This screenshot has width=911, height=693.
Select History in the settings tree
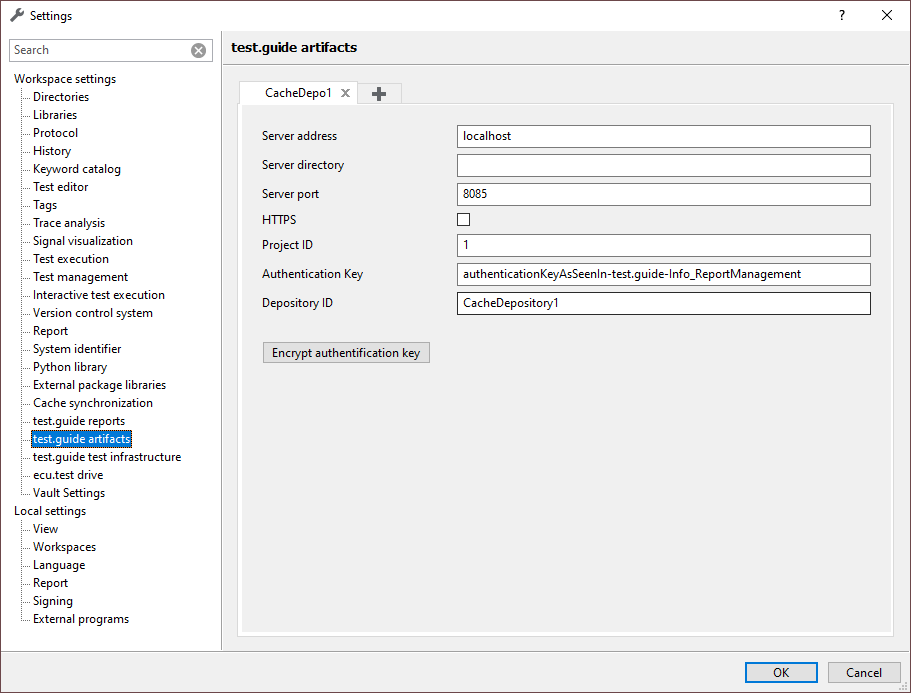point(52,151)
